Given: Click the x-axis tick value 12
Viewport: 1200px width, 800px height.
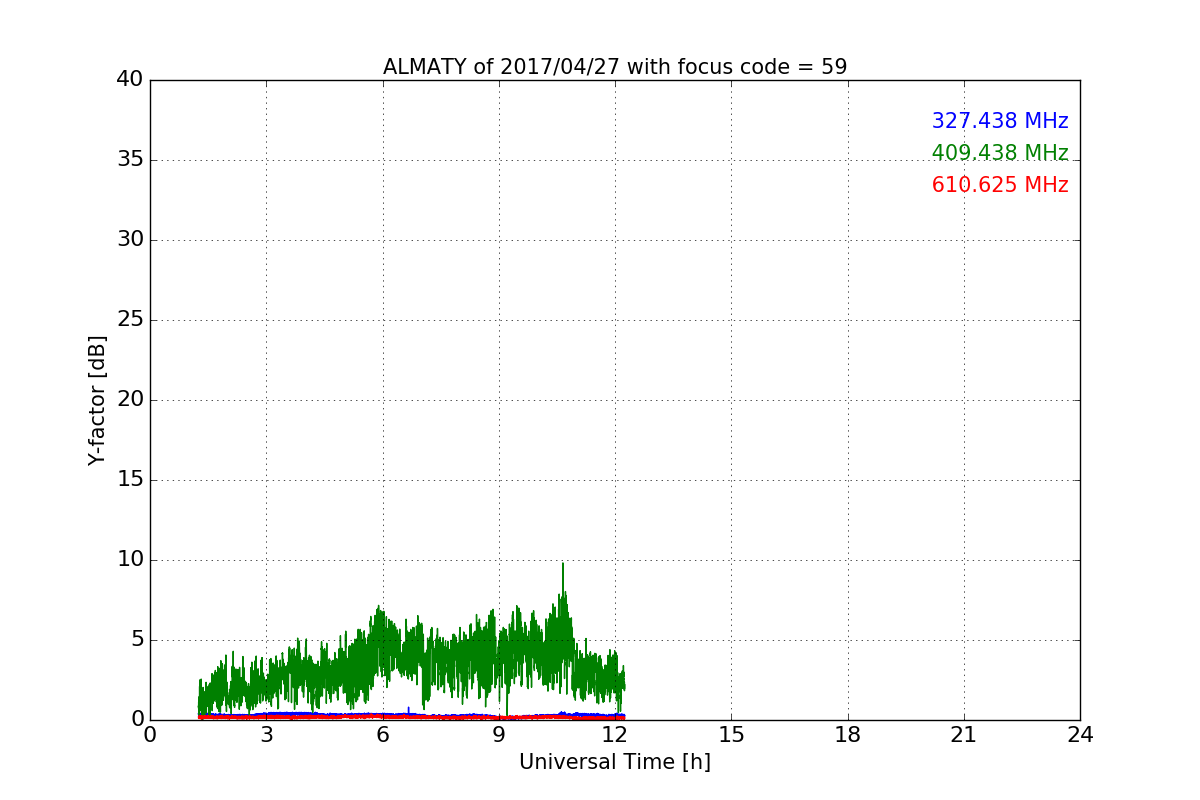Looking at the screenshot, I should coord(615,735).
